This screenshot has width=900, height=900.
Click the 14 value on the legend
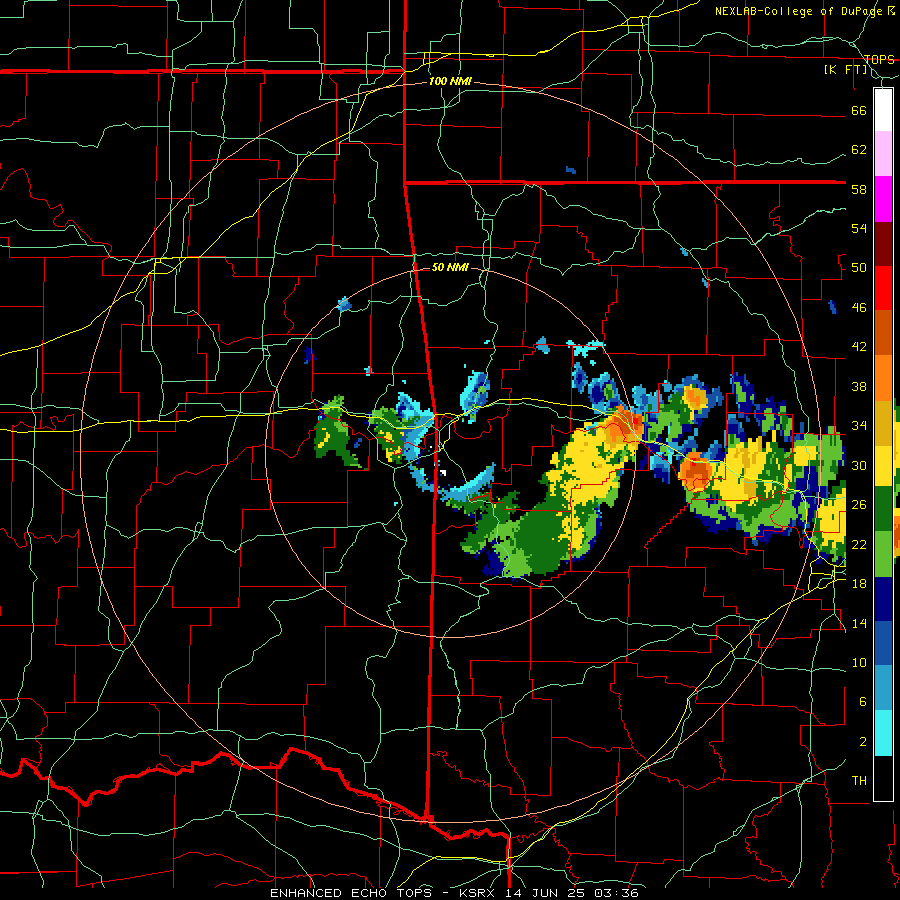[859, 623]
